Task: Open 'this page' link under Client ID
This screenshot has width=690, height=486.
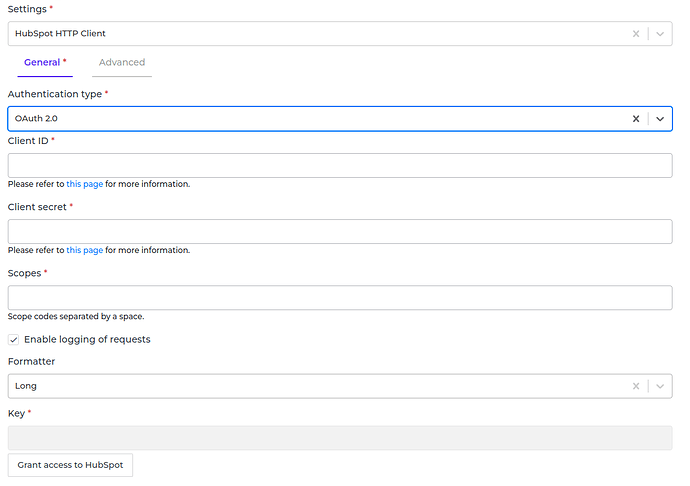Action: click(x=84, y=184)
